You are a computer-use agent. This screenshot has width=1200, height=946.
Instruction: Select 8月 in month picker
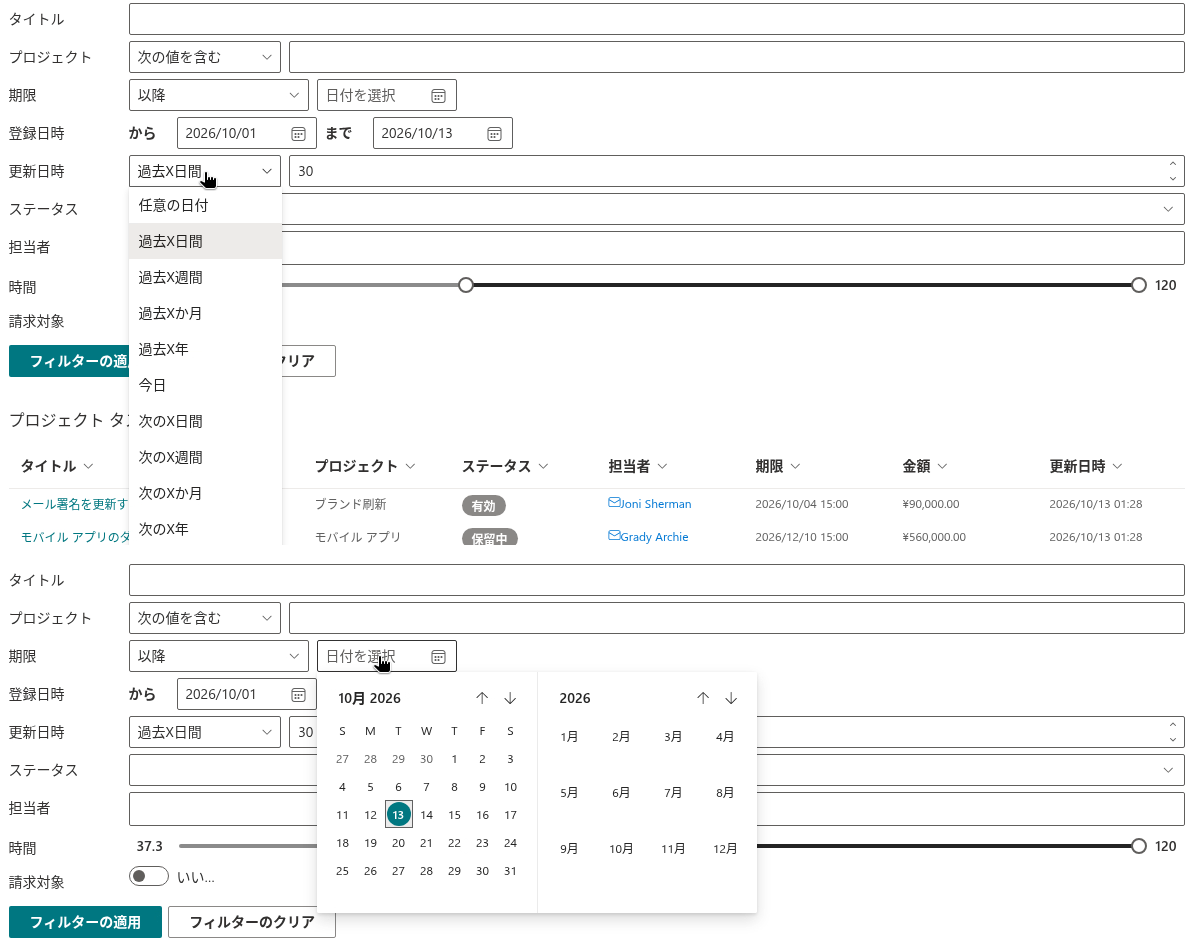pyautogui.click(x=725, y=793)
